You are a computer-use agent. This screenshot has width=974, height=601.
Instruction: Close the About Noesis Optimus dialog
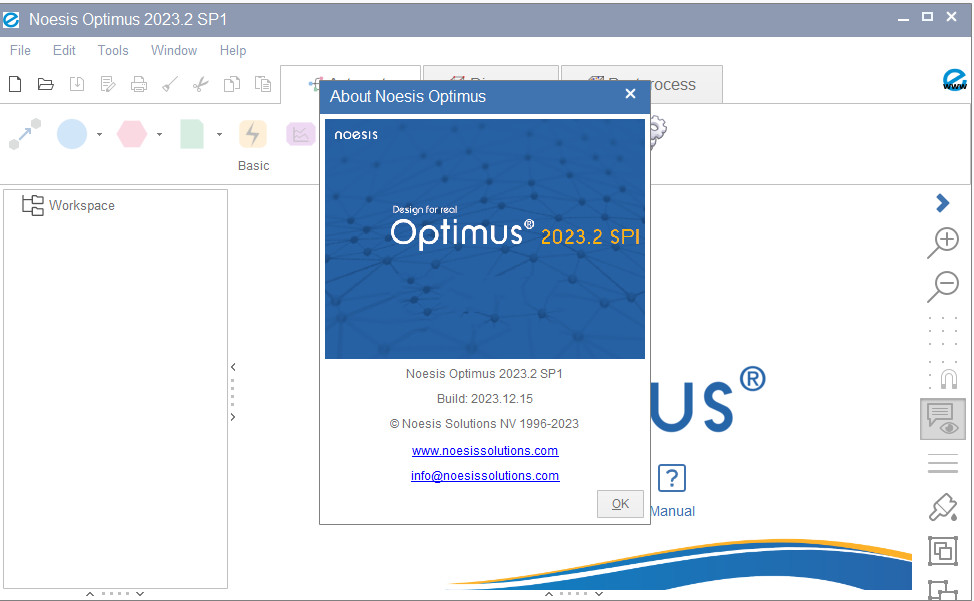click(x=630, y=94)
